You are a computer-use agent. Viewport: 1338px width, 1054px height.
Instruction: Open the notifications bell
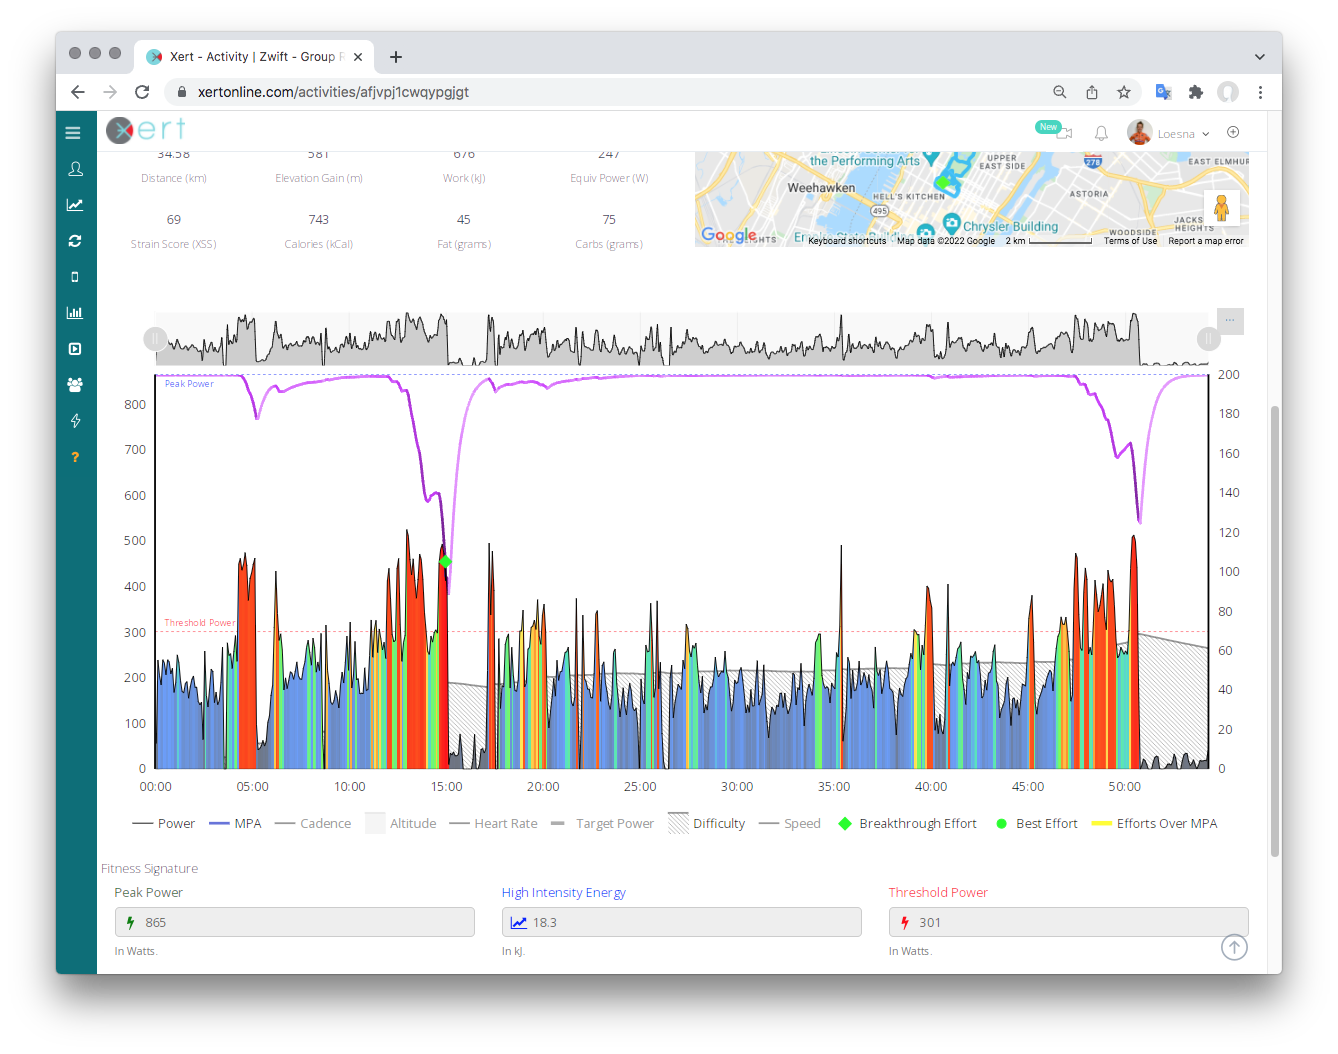pyautogui.click(x=1101, y=133)
